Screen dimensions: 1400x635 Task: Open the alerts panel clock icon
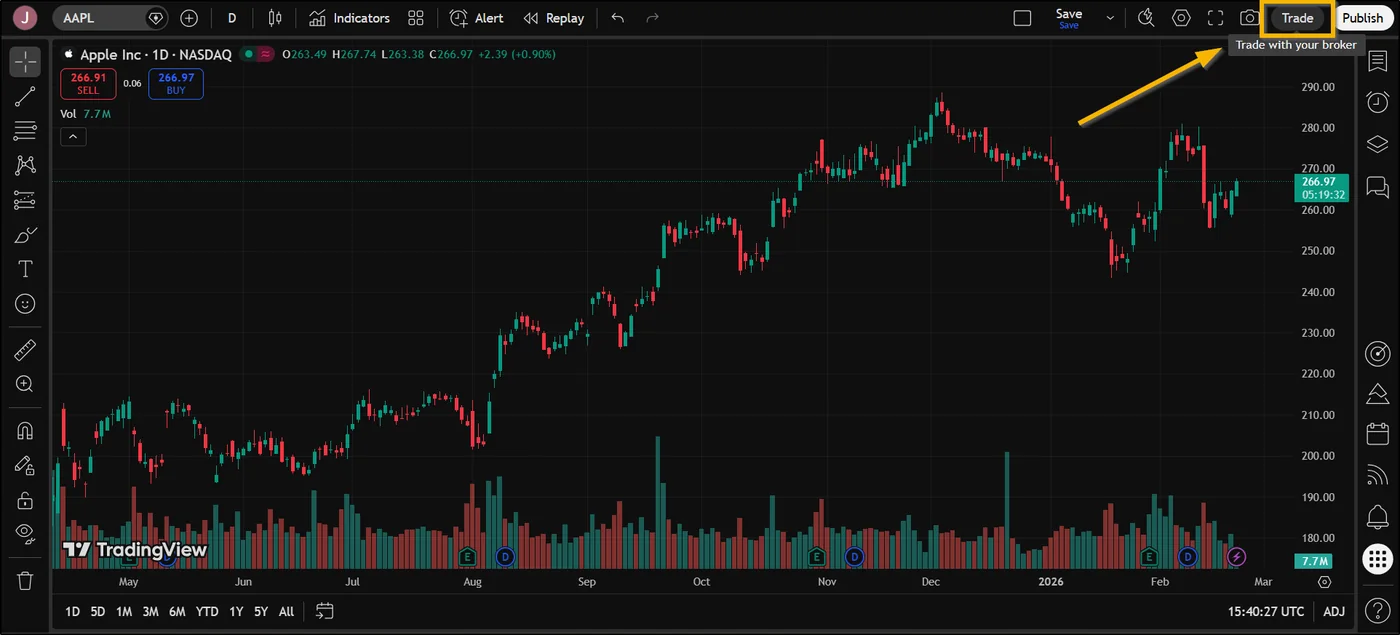tap(1377, 103)
